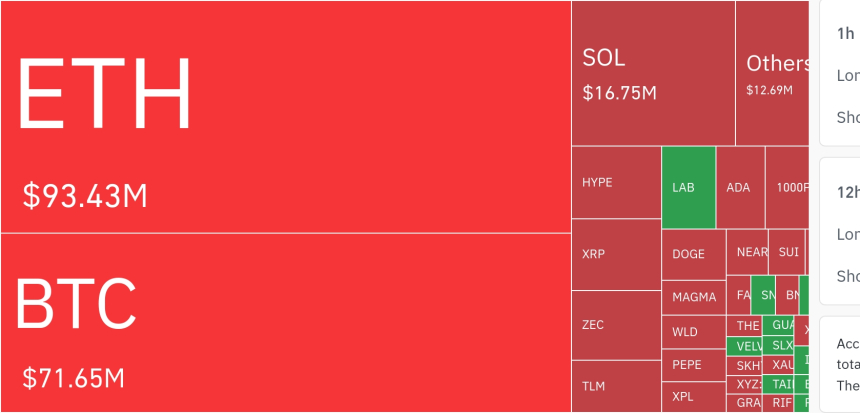Select the MAGMA tile
The image size is (860, 413).
pos(694,297)
